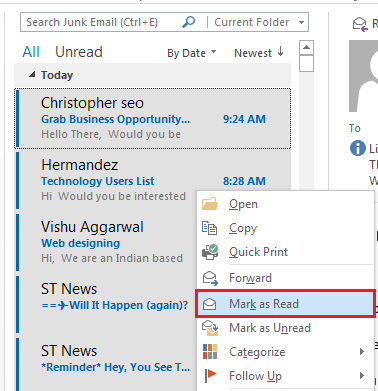
Task: Open the By Date sort dropdown
Action: point(192,53)
